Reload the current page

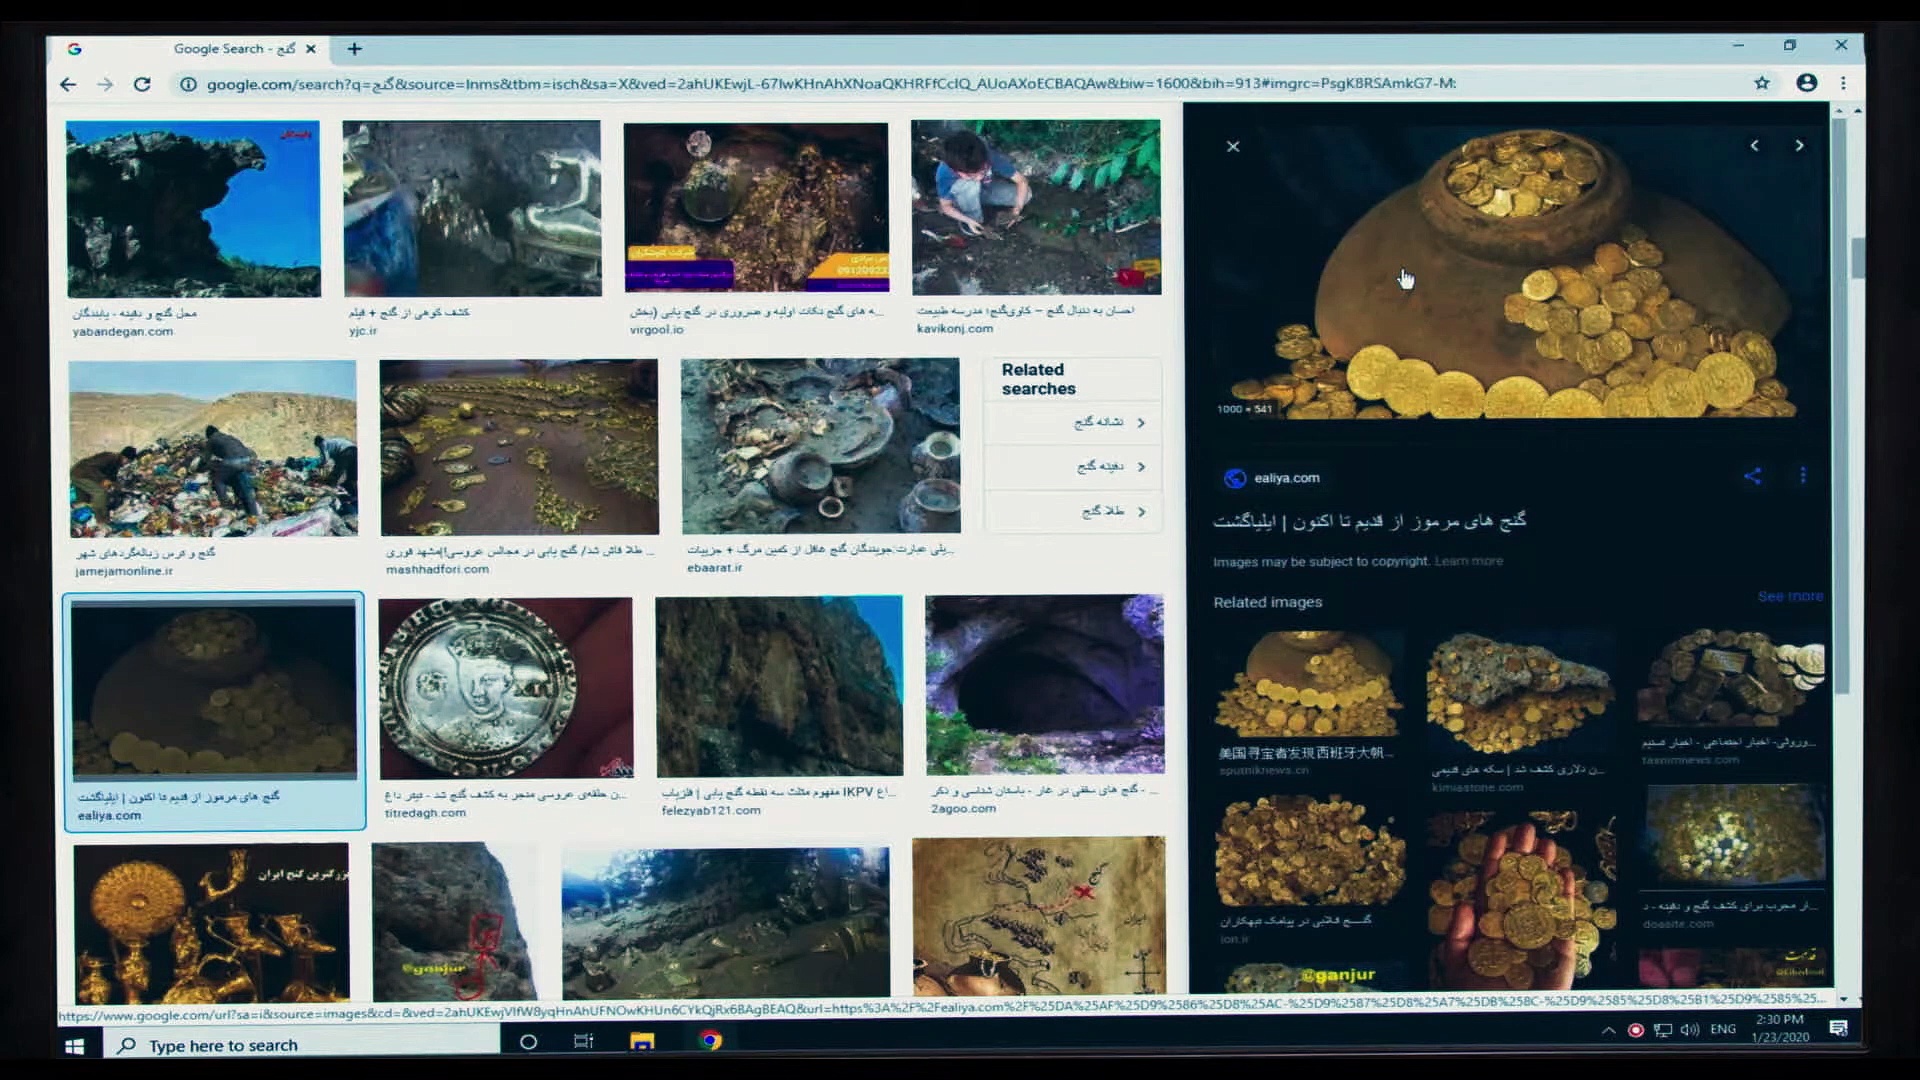142,84
